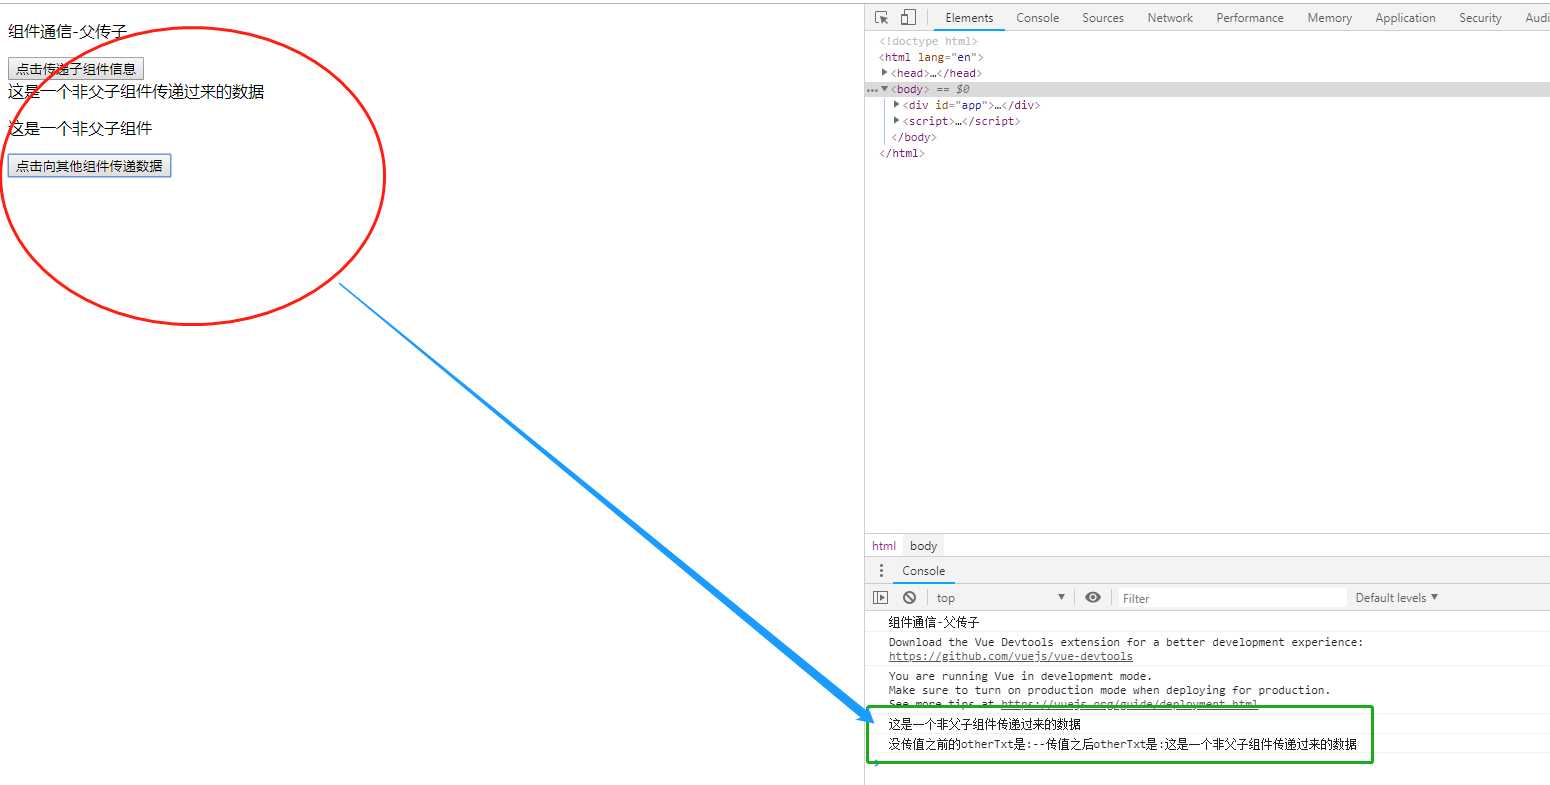
Task: Open the console drawer three-dot menu
Action: (881, 571)
